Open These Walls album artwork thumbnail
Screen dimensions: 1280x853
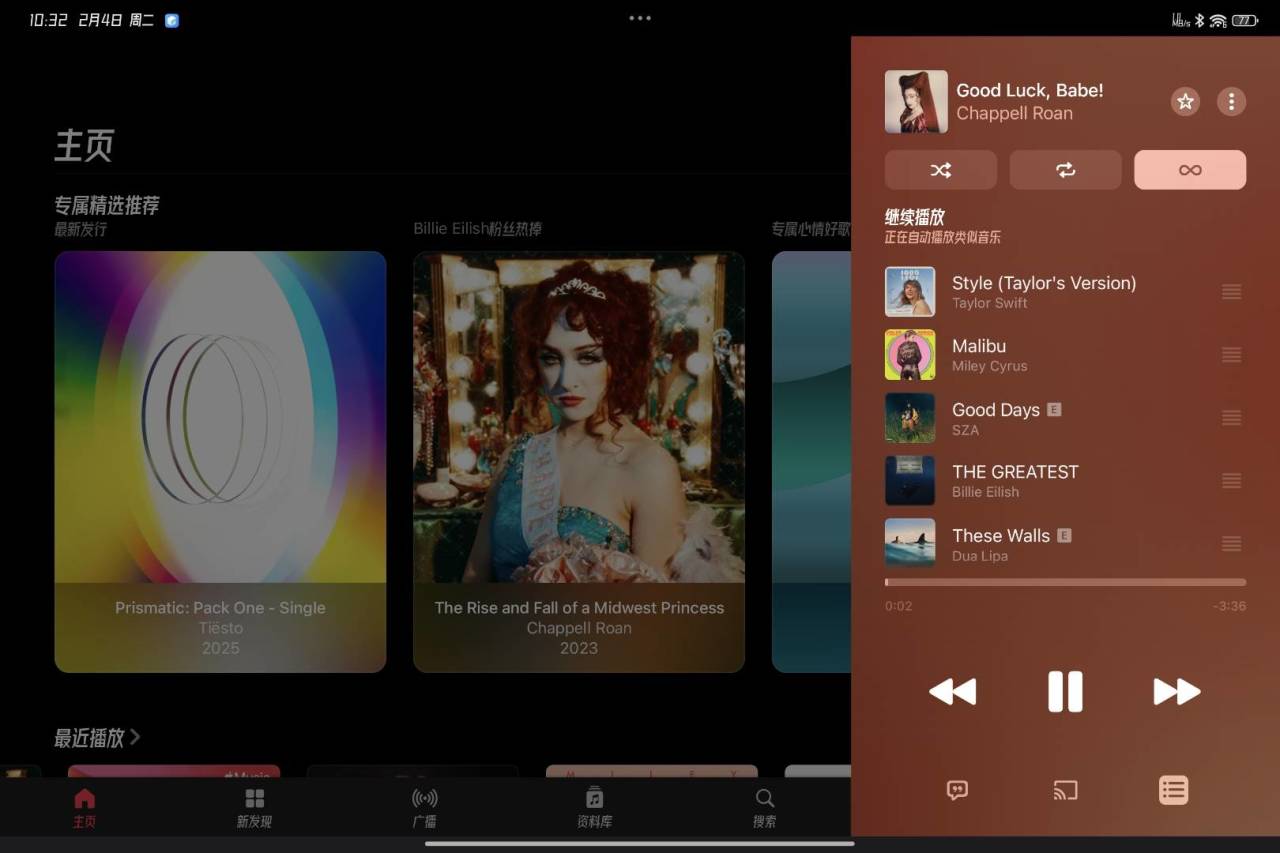[910, 544]
